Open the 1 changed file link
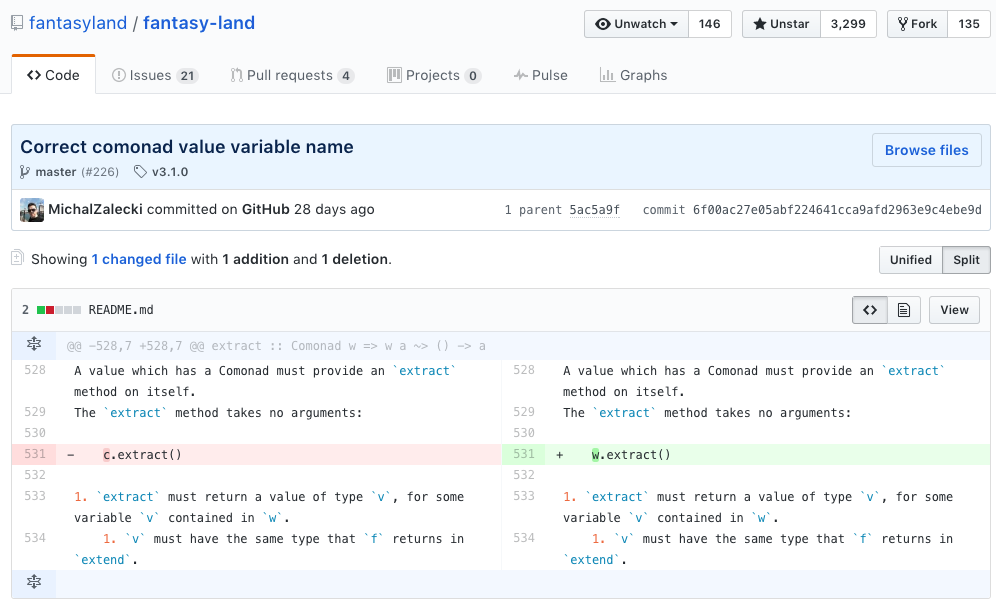 pos(139,260)
